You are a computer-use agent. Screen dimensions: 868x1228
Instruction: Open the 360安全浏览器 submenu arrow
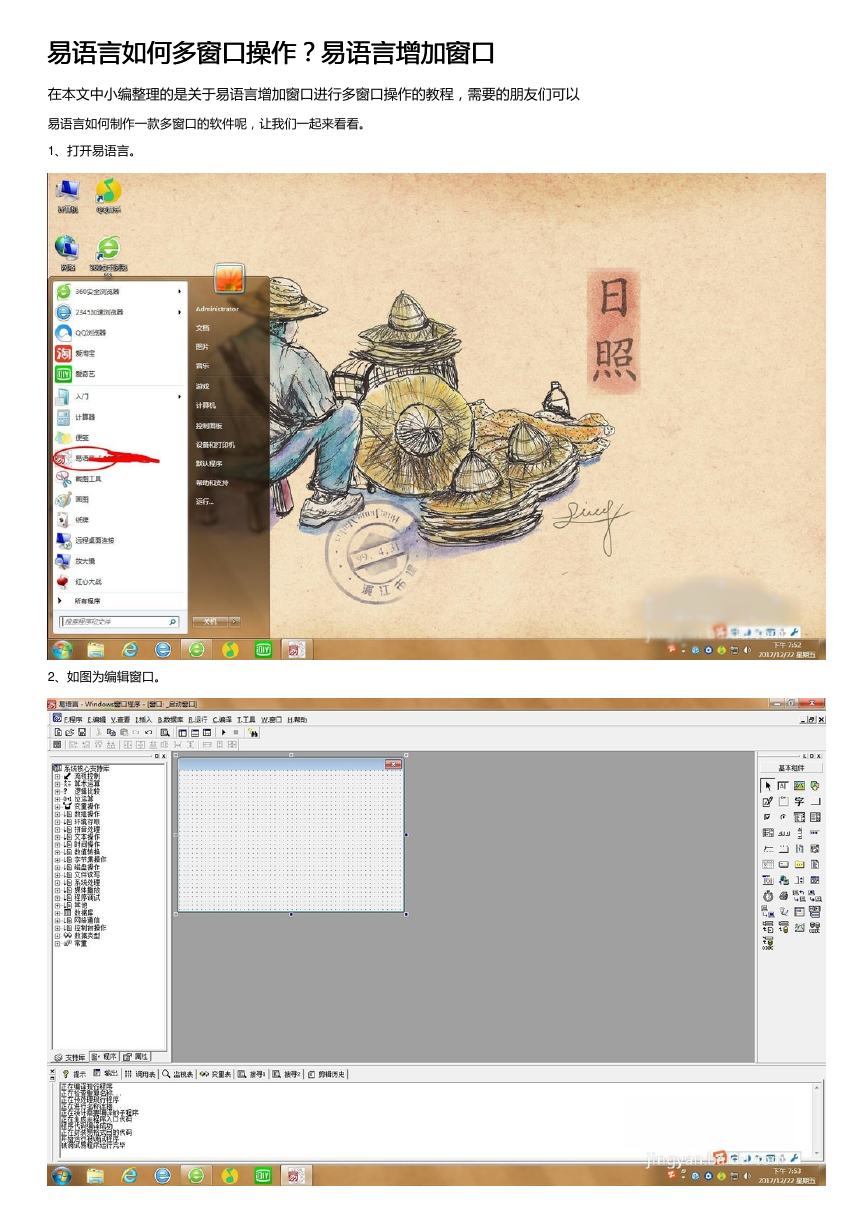180,291
